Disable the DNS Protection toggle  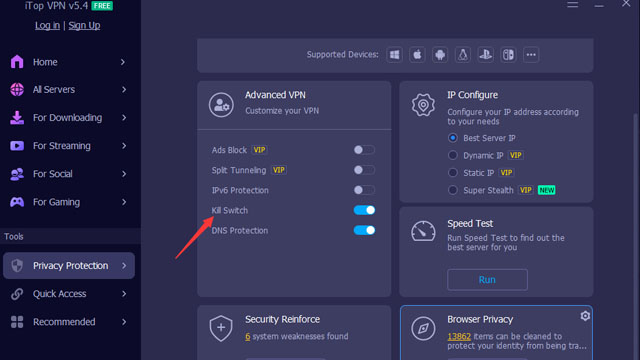coord(364,230)
